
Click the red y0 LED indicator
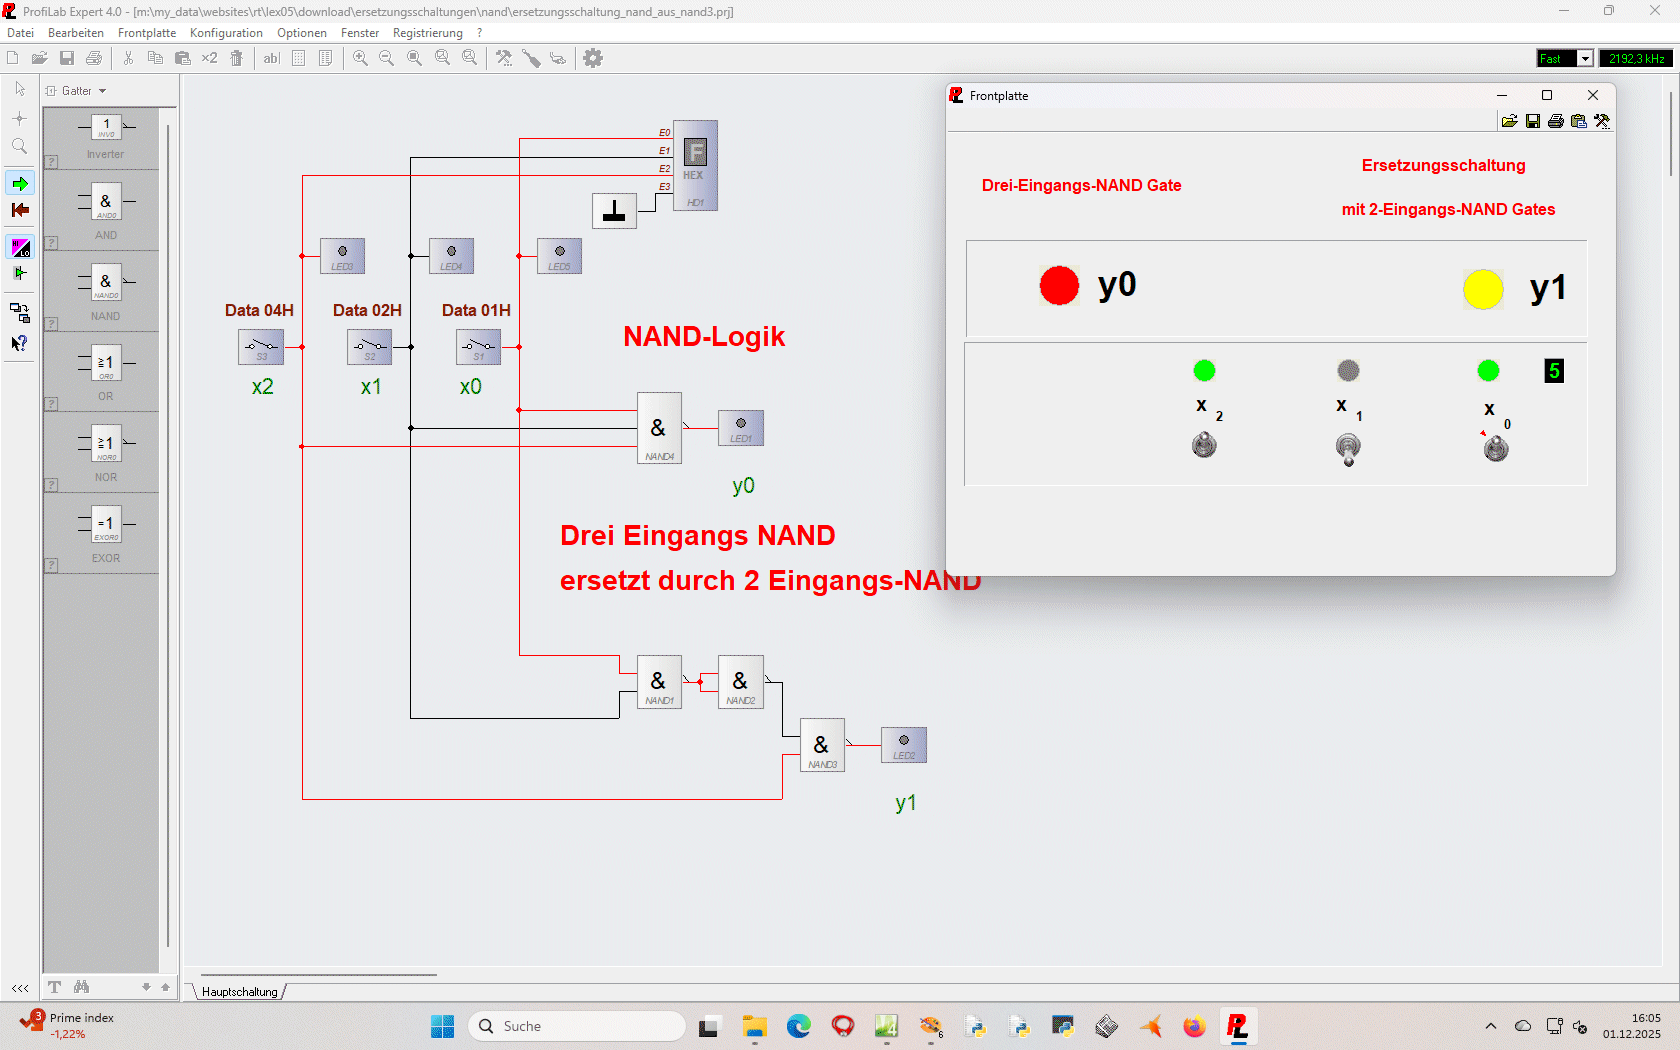pos(1059,286)
